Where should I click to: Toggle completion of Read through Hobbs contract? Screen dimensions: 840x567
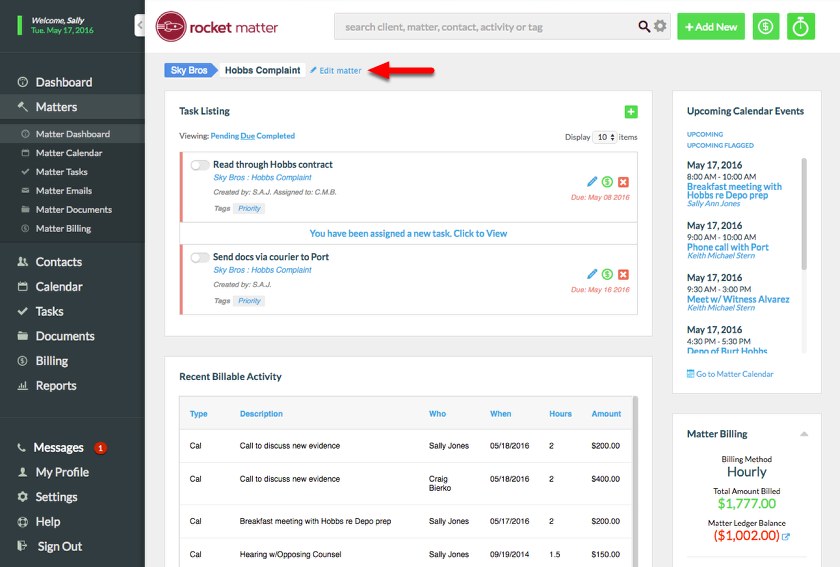(x=200, y=165)
